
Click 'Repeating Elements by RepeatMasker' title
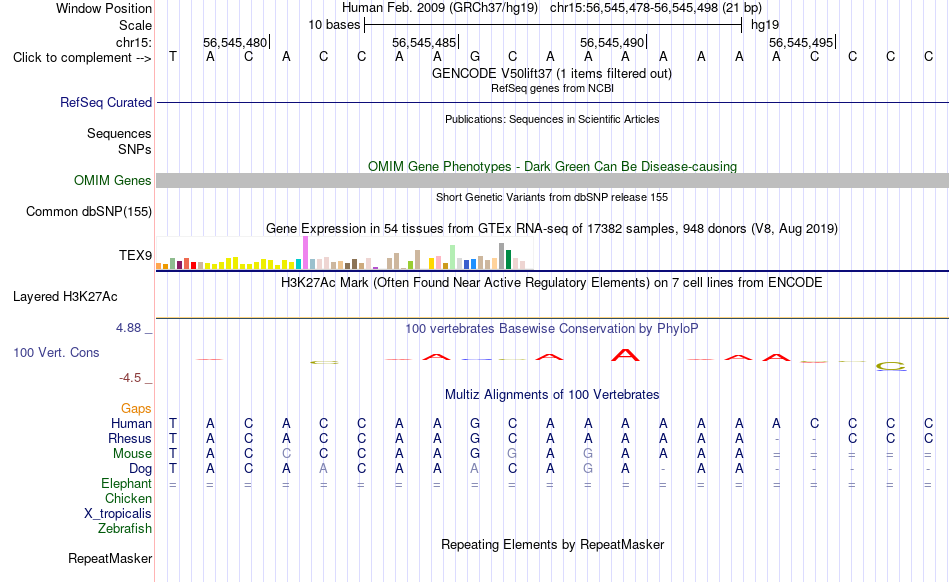(553, 544)
